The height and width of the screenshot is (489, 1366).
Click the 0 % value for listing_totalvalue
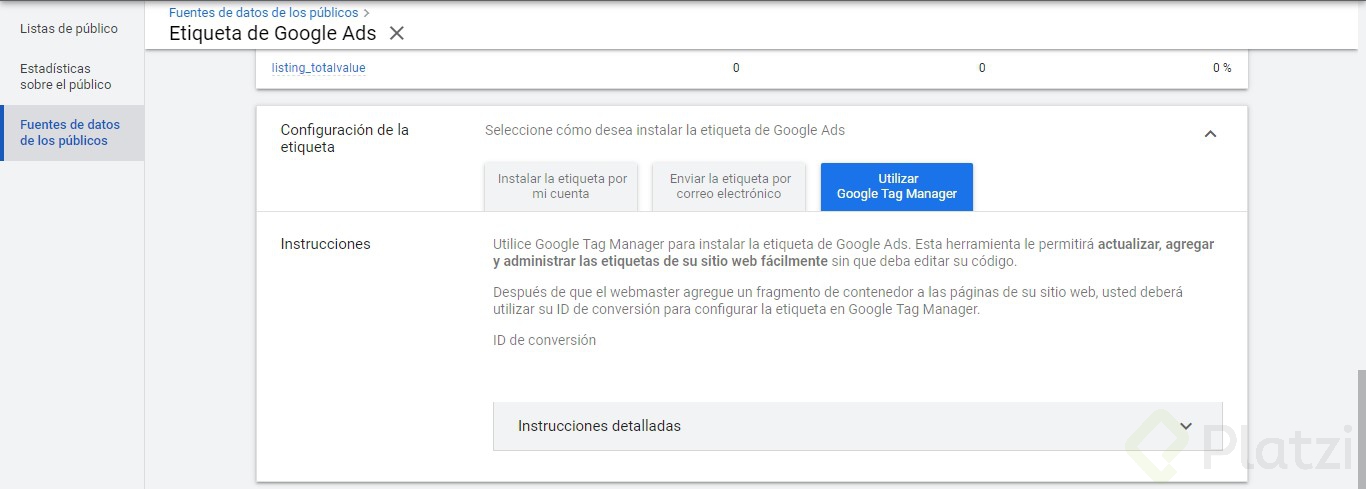pyautogui.click(x=1221, y=68)
